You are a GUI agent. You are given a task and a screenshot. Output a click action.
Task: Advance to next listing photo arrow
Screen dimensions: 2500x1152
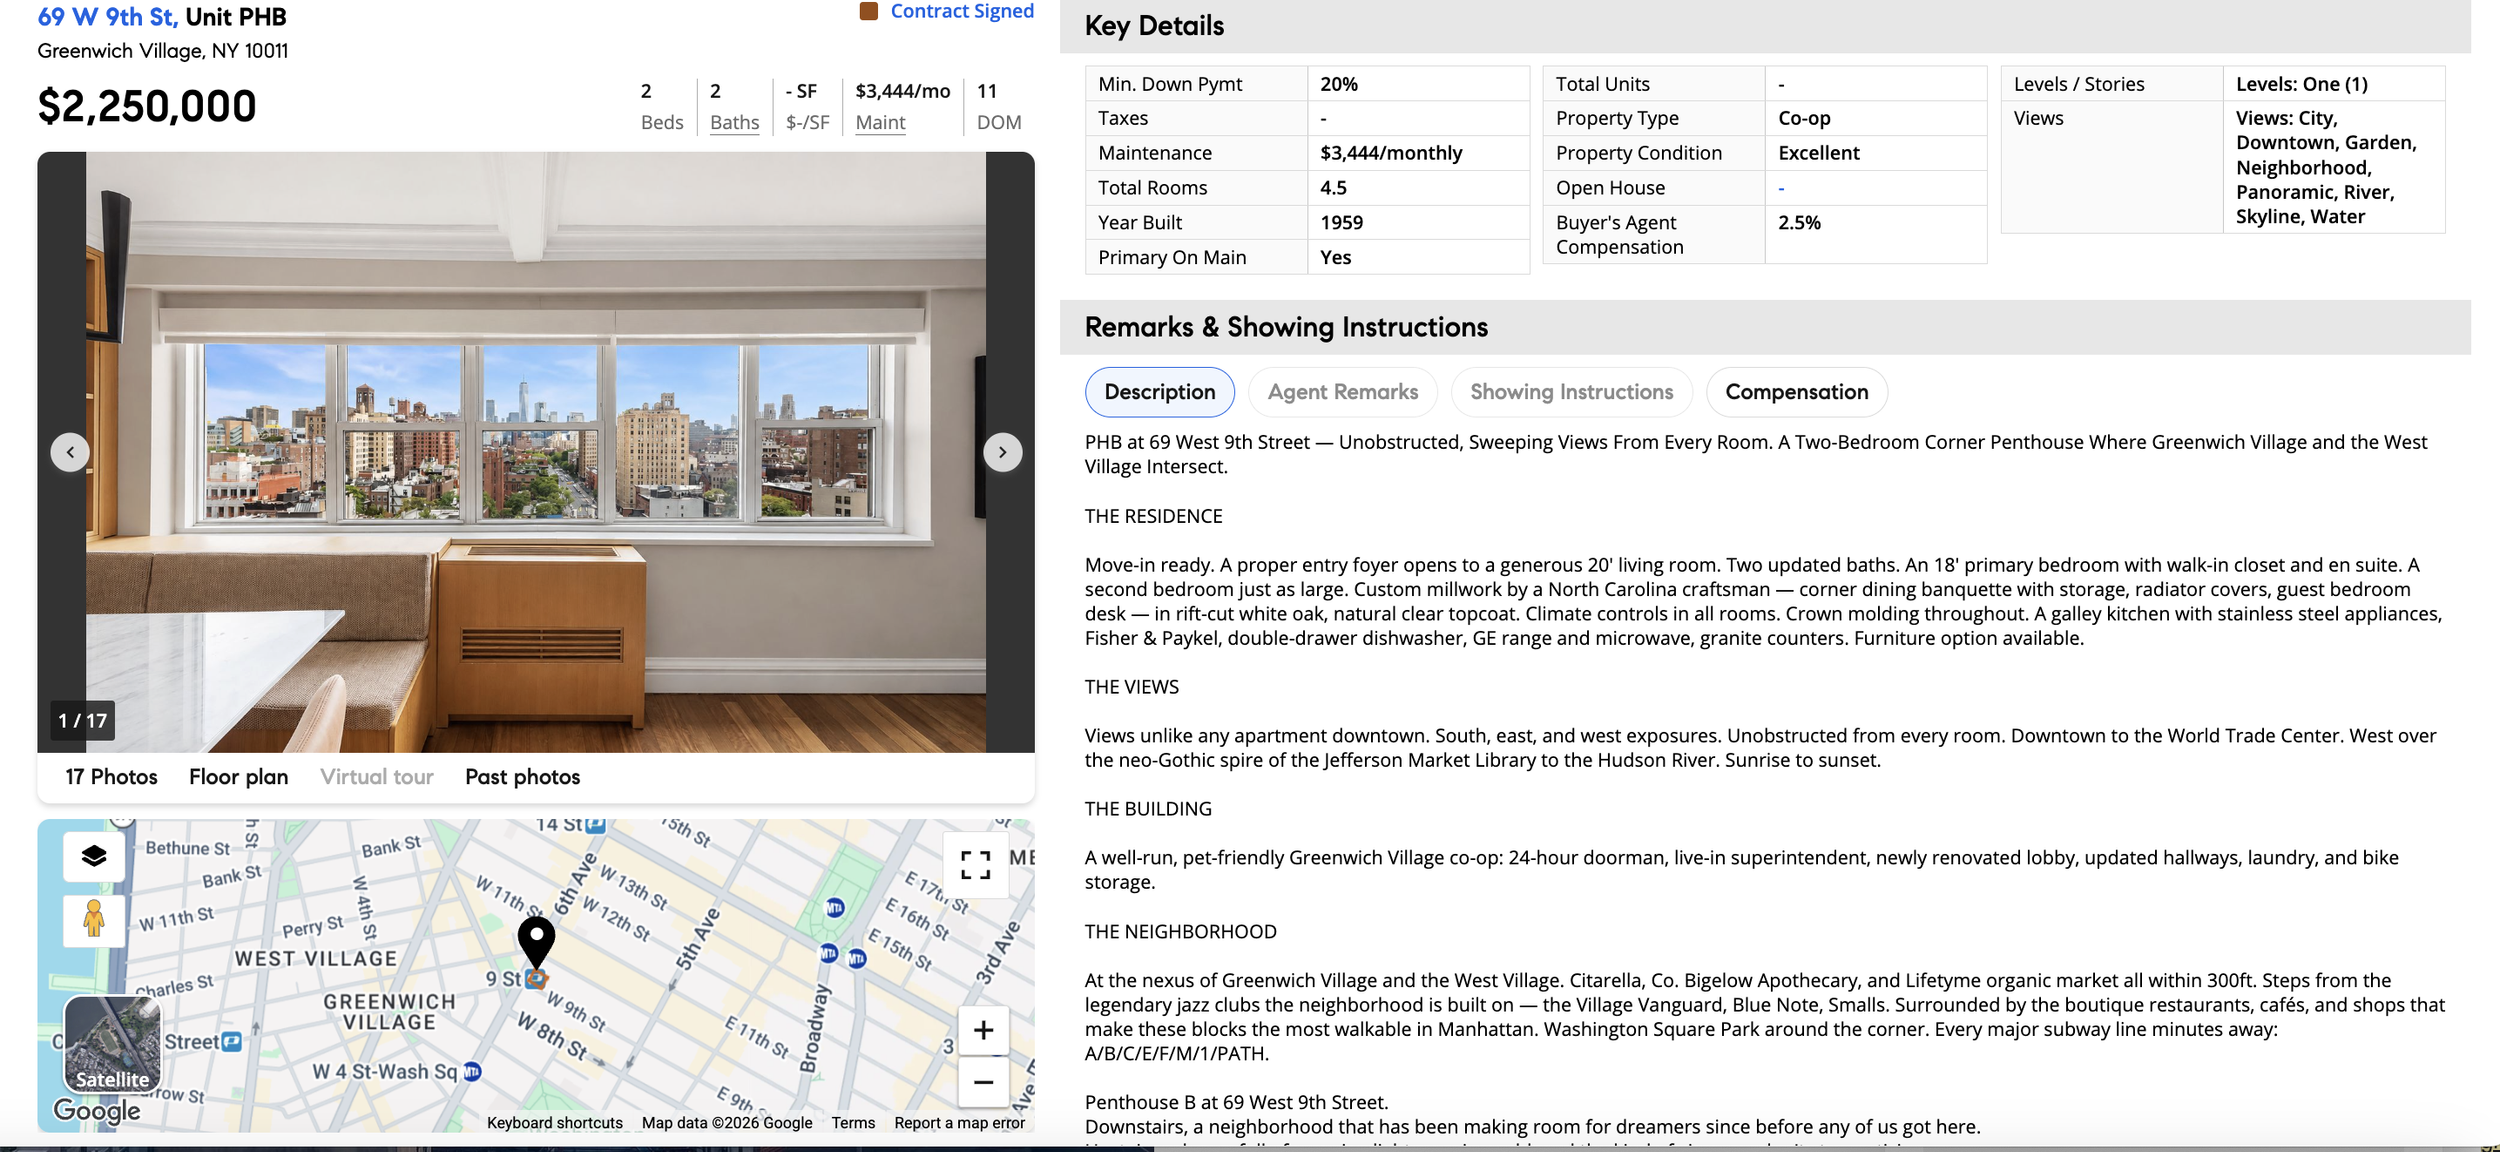pyautogui.click(x=1002, y=452)
